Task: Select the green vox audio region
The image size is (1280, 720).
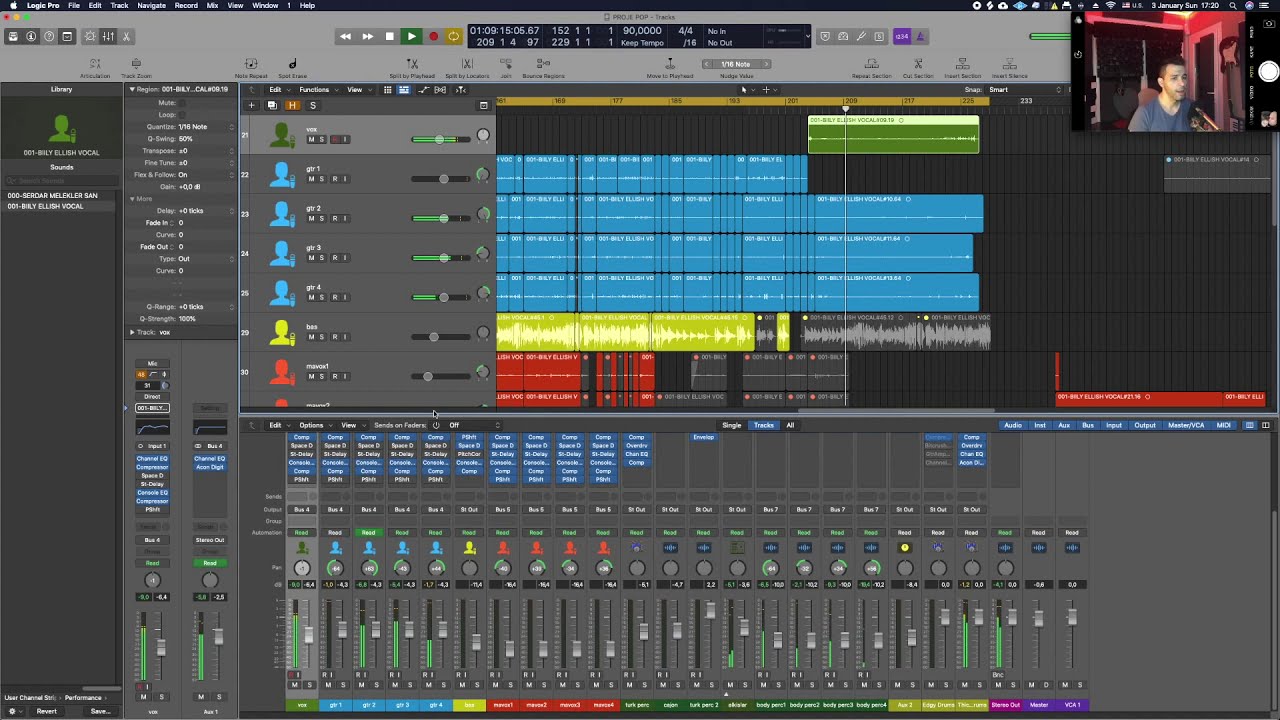Action: click(893, 135)
